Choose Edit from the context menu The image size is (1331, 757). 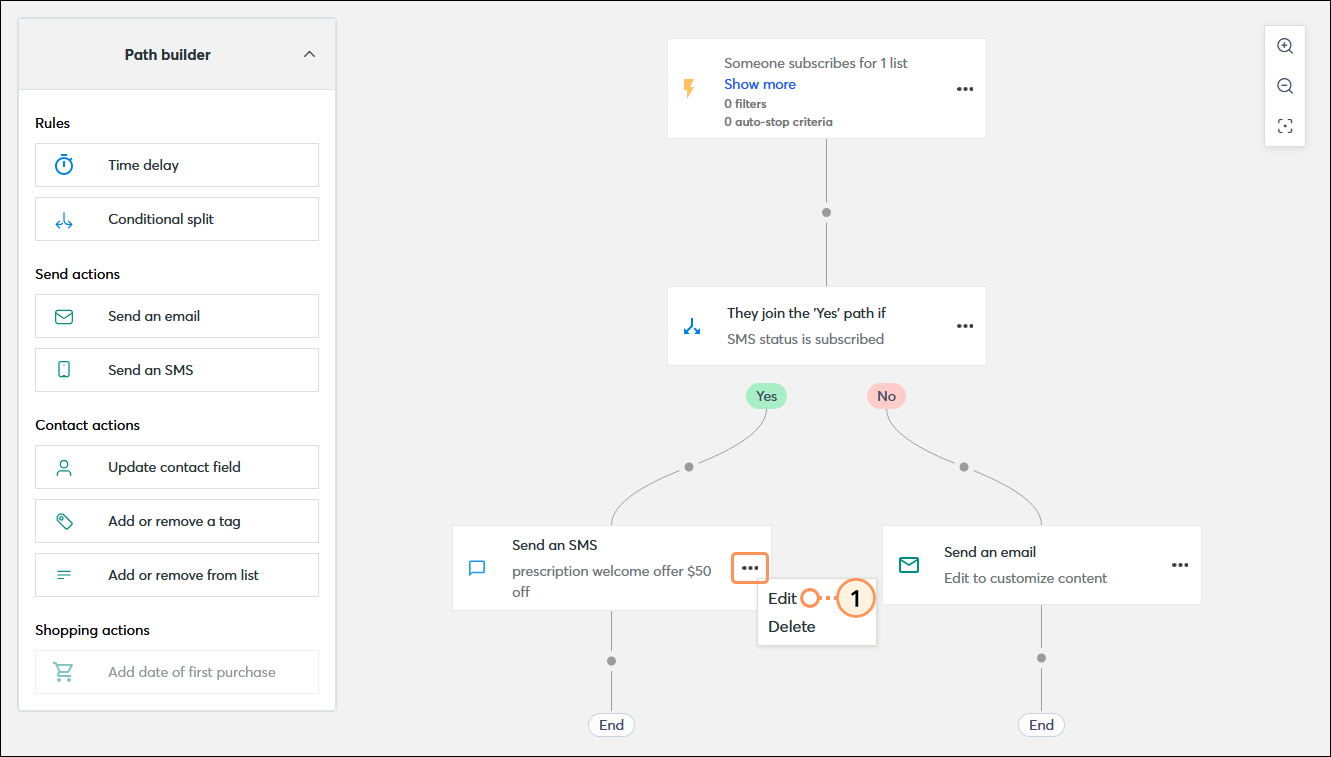[781, 598]
